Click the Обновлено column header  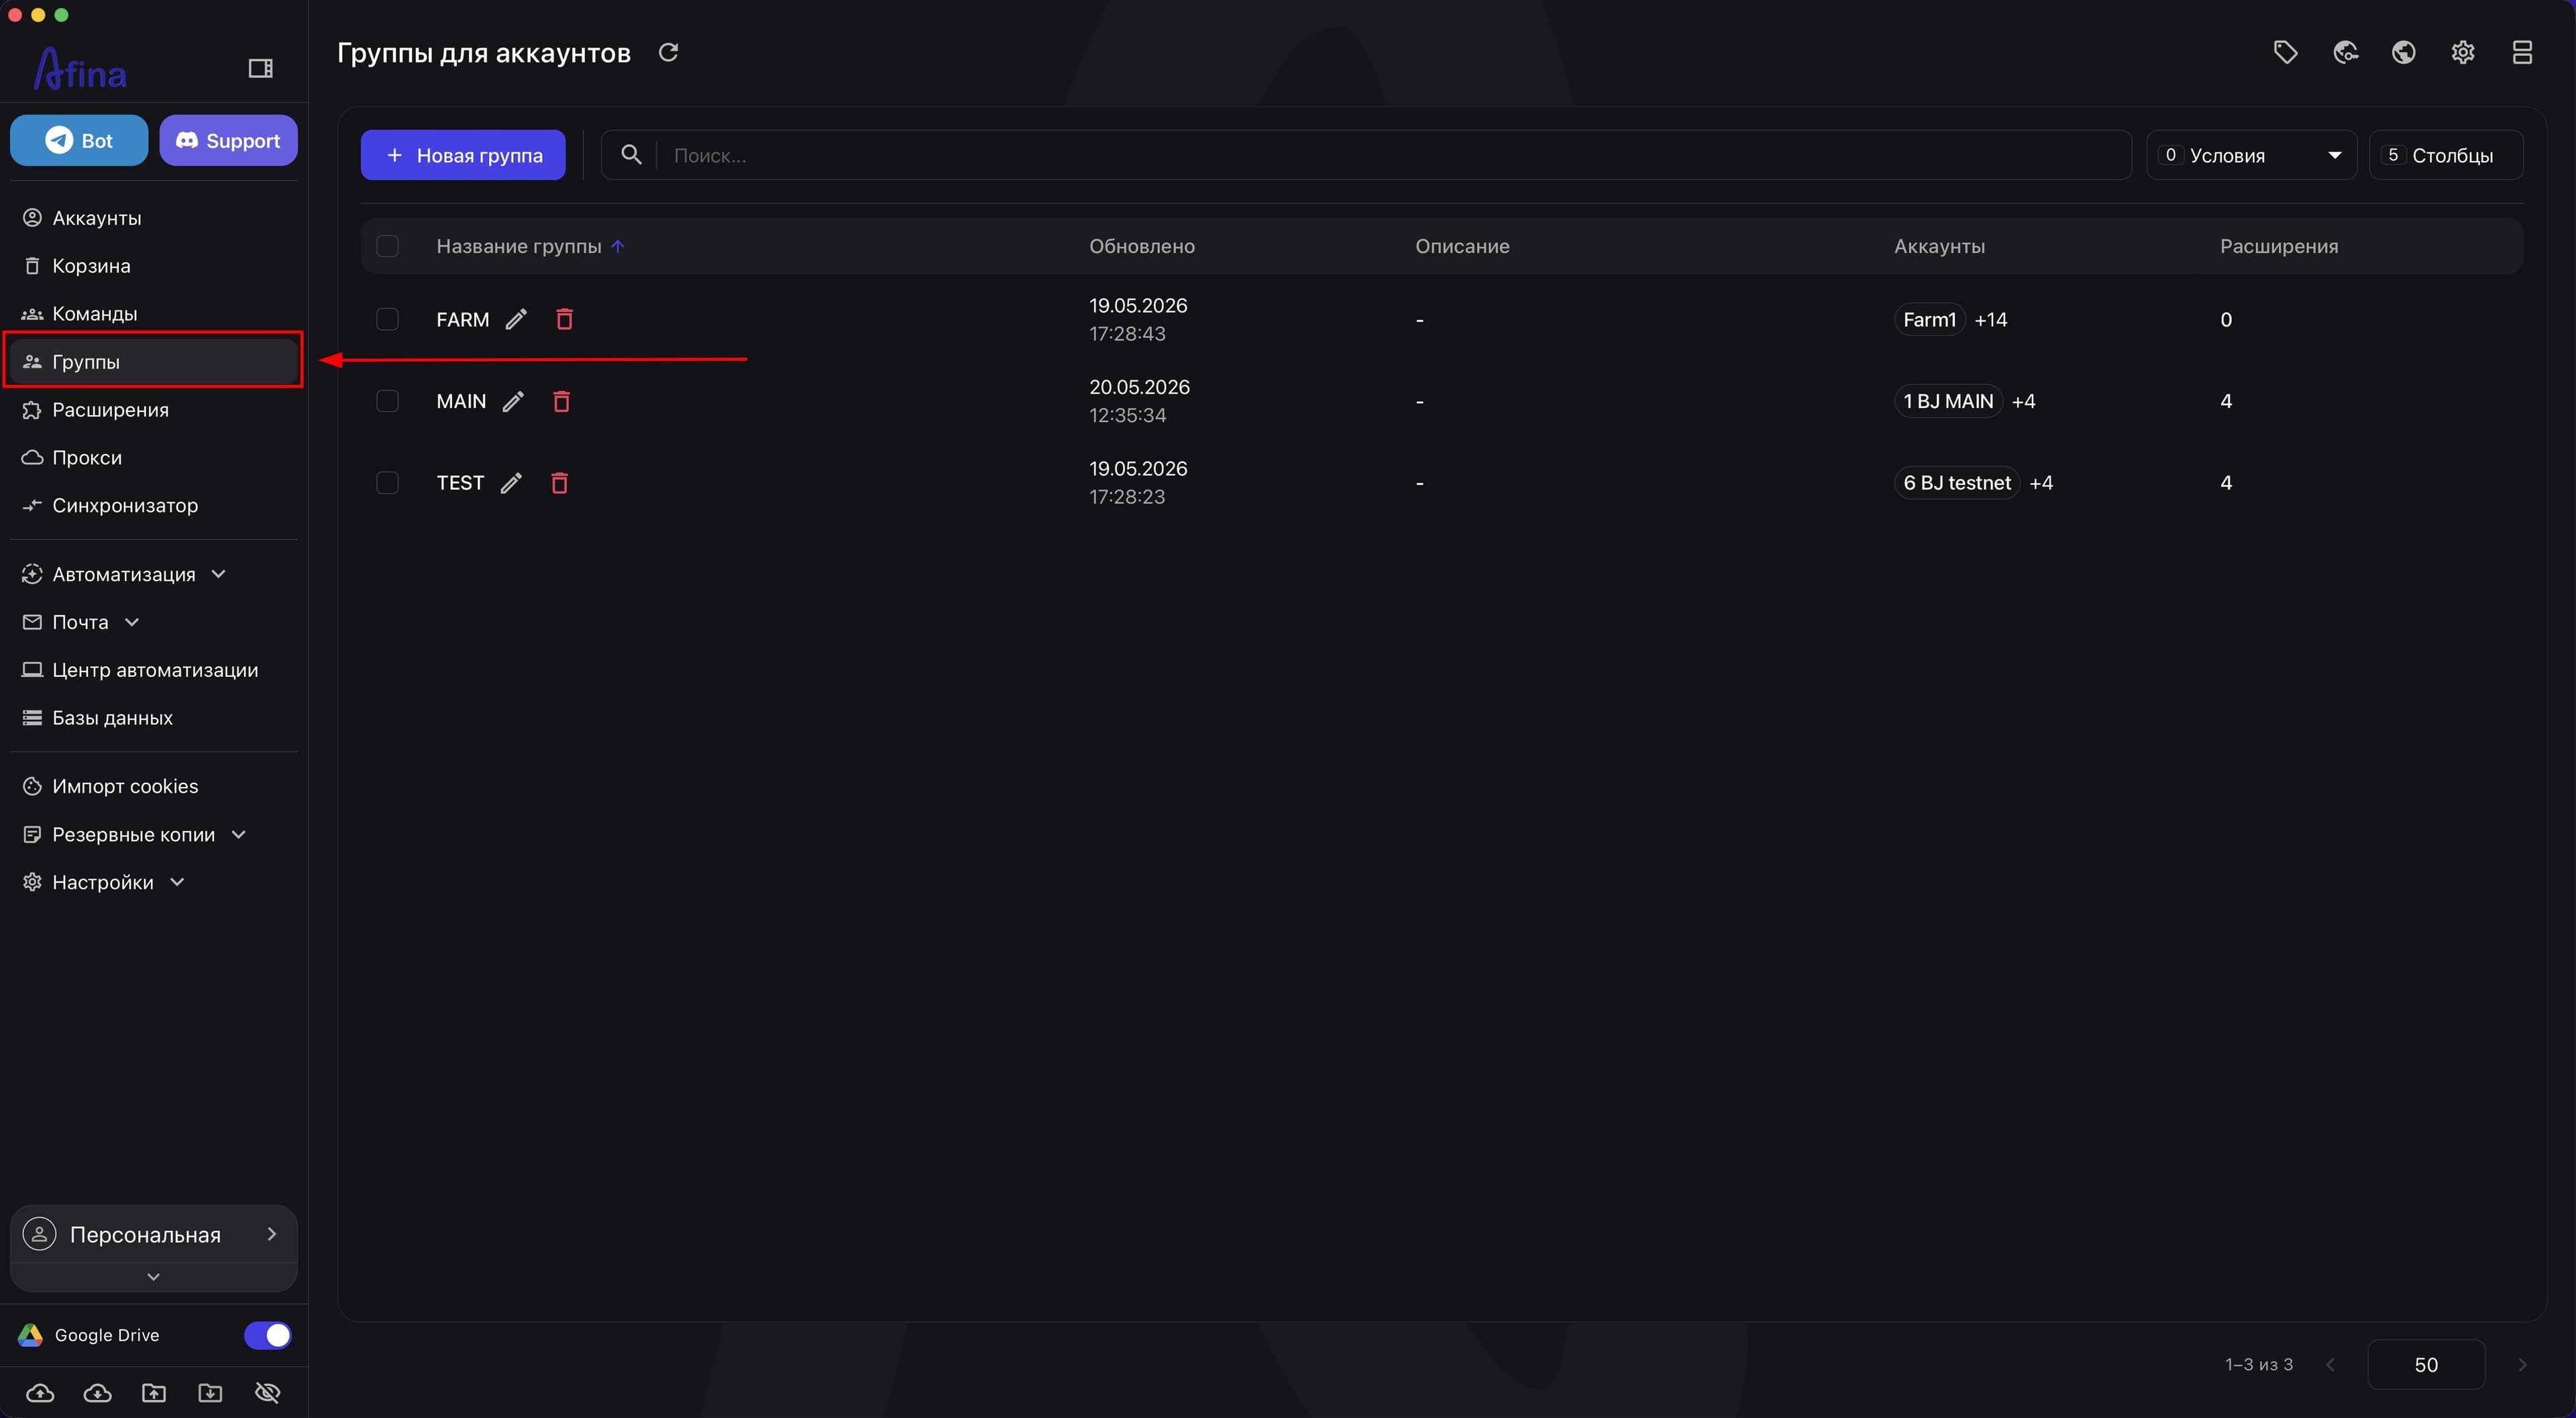tap(1142, 246)
